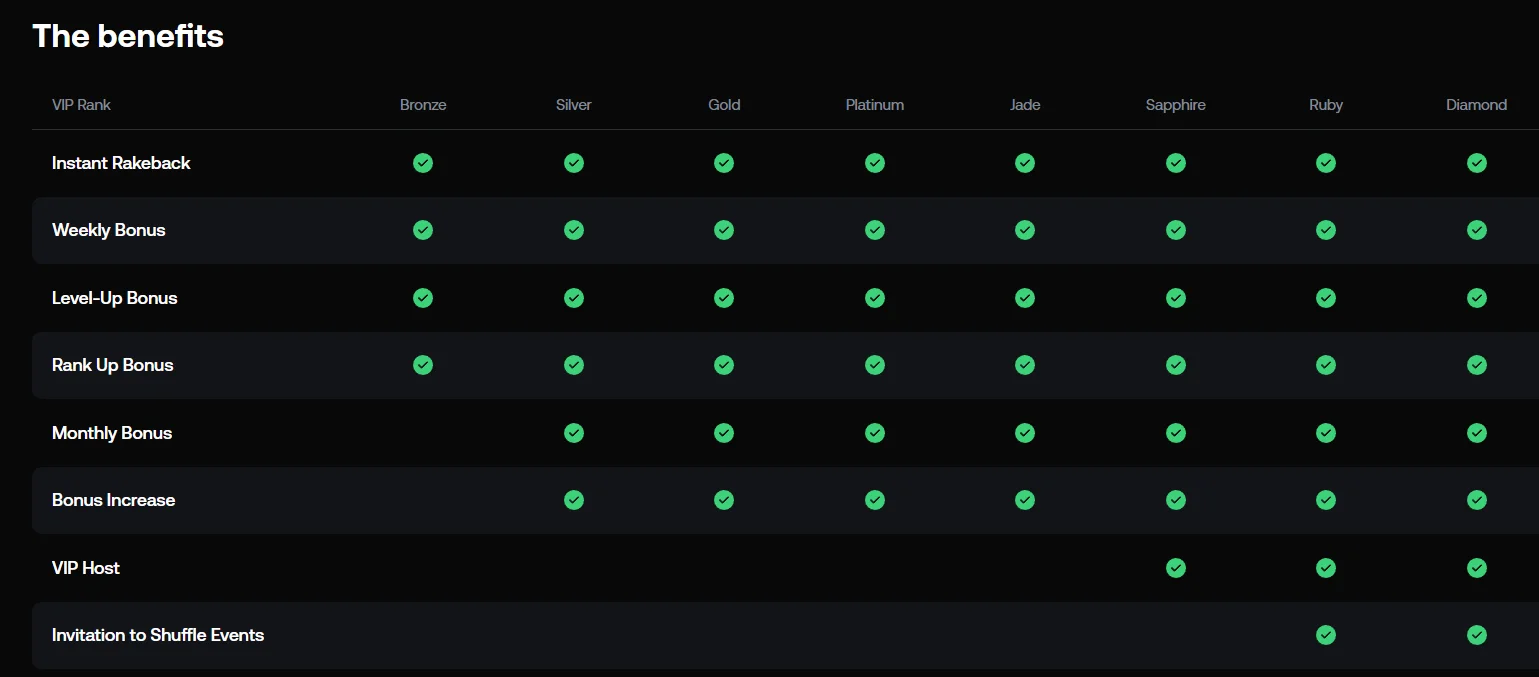
Task: Select the Jade column header
Action: [1025, 105]
